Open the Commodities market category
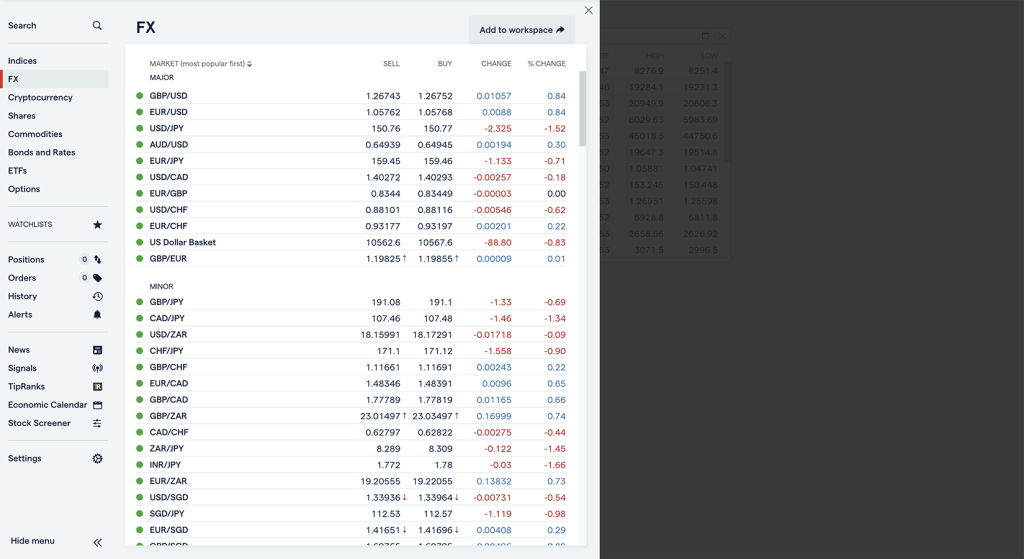Screen dimensions: 1024x559 click(35, 134)
